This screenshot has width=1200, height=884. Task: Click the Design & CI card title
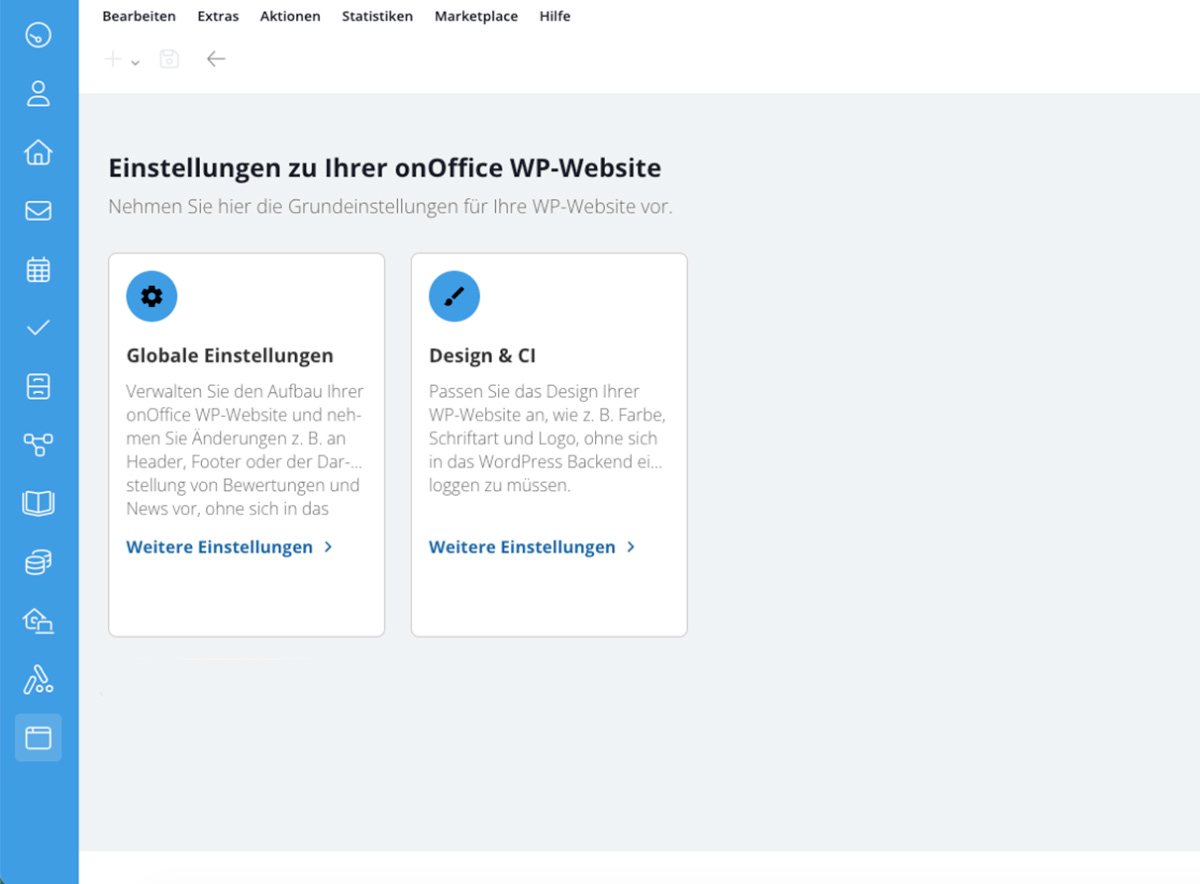(483, 355)
